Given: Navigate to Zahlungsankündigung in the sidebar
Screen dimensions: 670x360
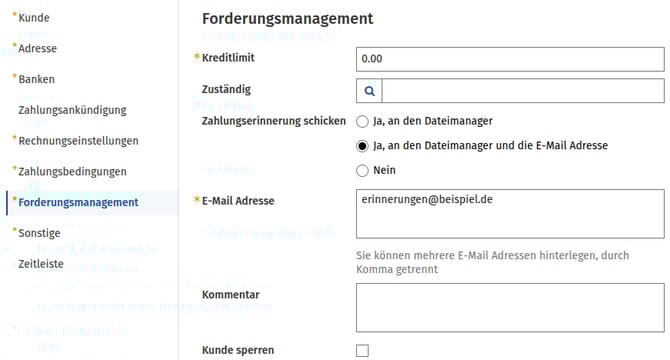Looking at the screenshot, I should pos(72,110).
